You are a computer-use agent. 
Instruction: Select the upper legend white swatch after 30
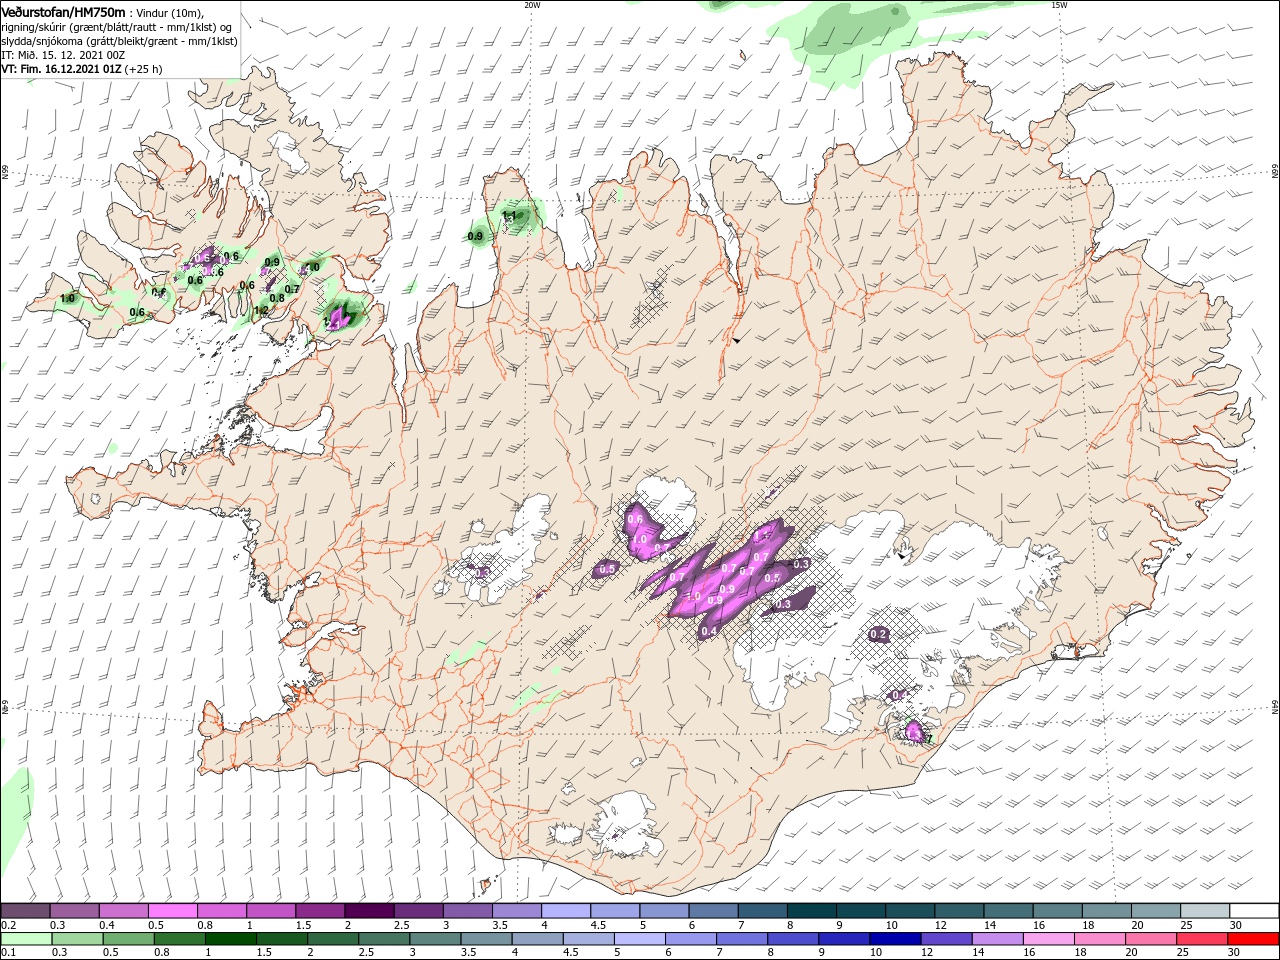click(1253, 911)
